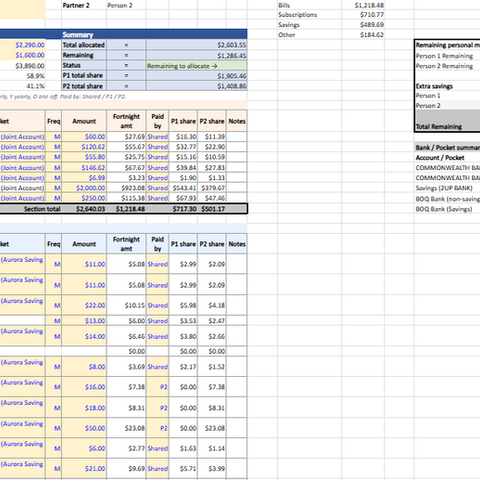Click the $717.30 section total P1 share

point(183,209)
